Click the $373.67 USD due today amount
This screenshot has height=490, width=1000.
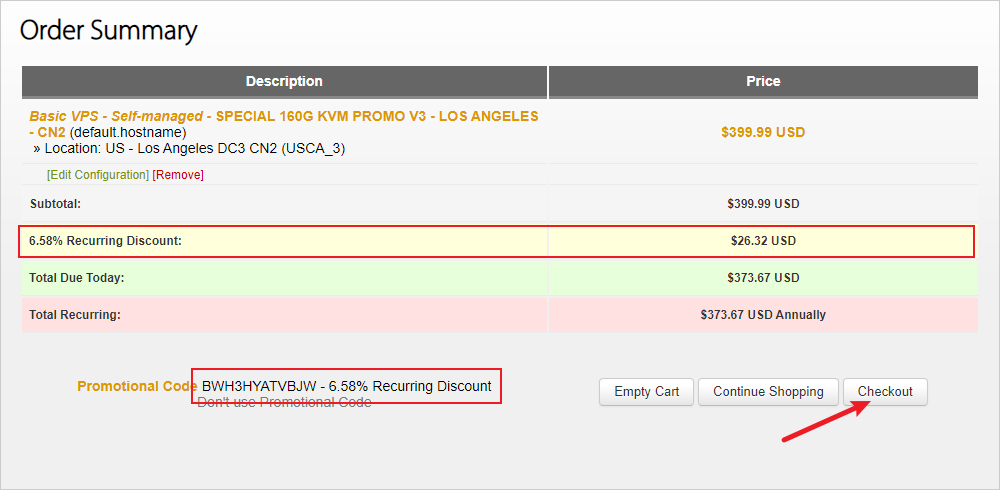763,278
